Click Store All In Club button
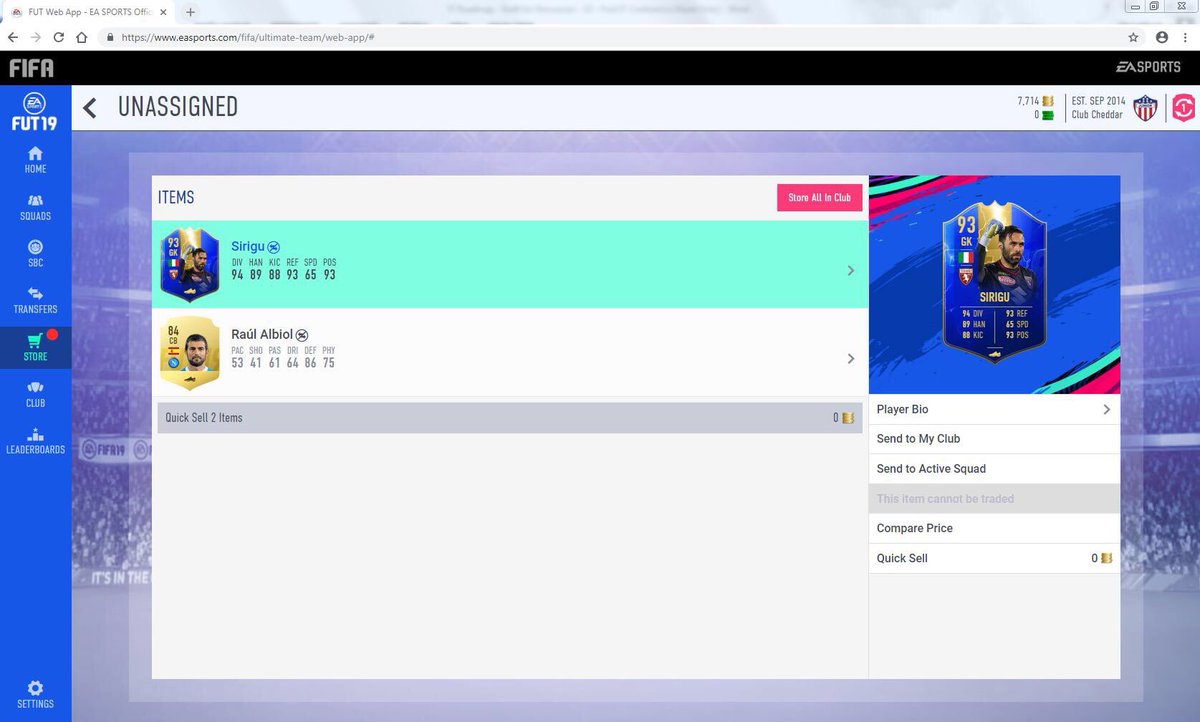Screen dimensions: 1200x722 [819, 198]
